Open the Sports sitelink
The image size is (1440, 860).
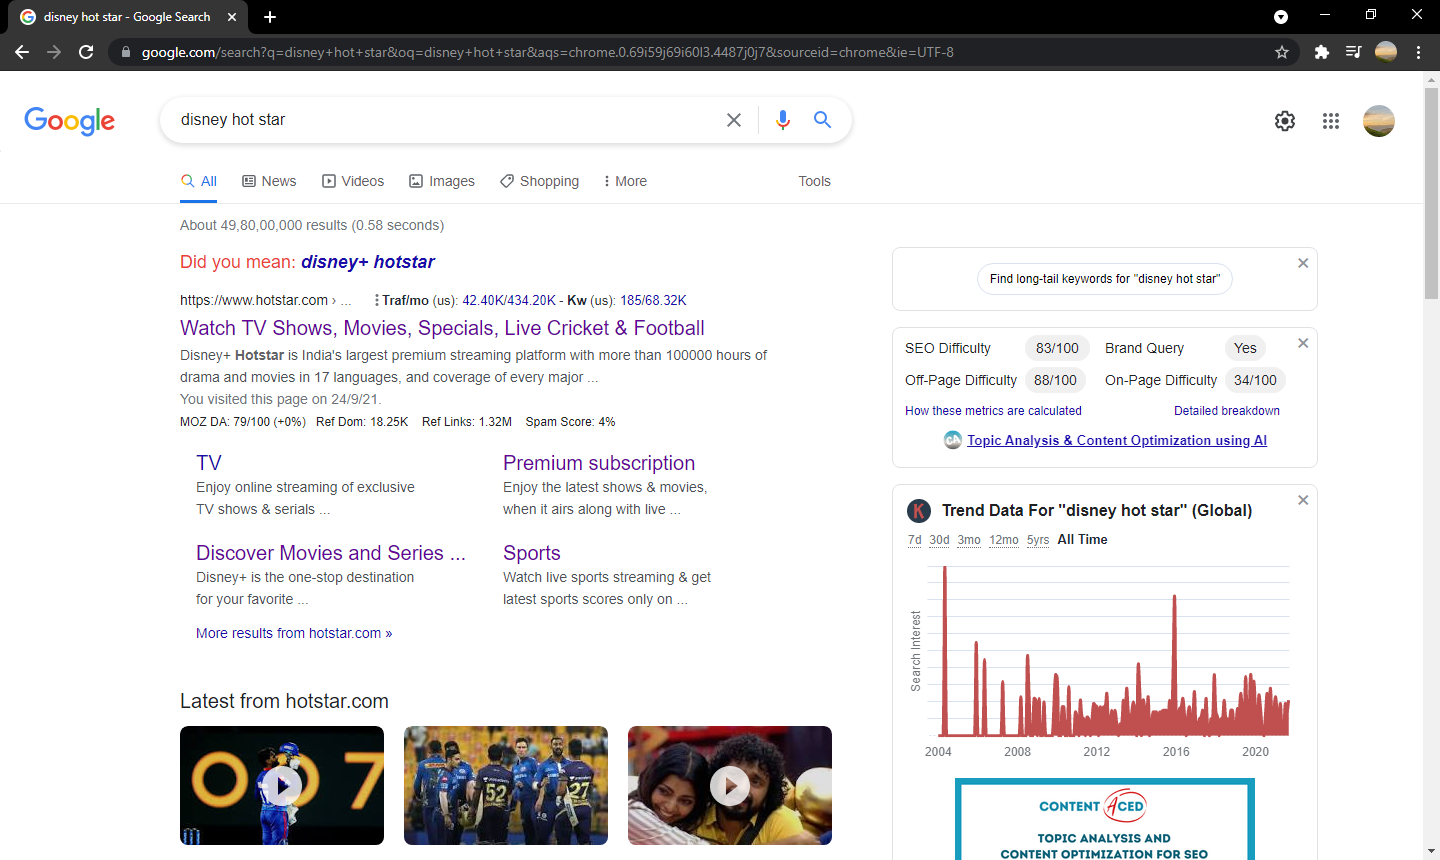(532, 553)
